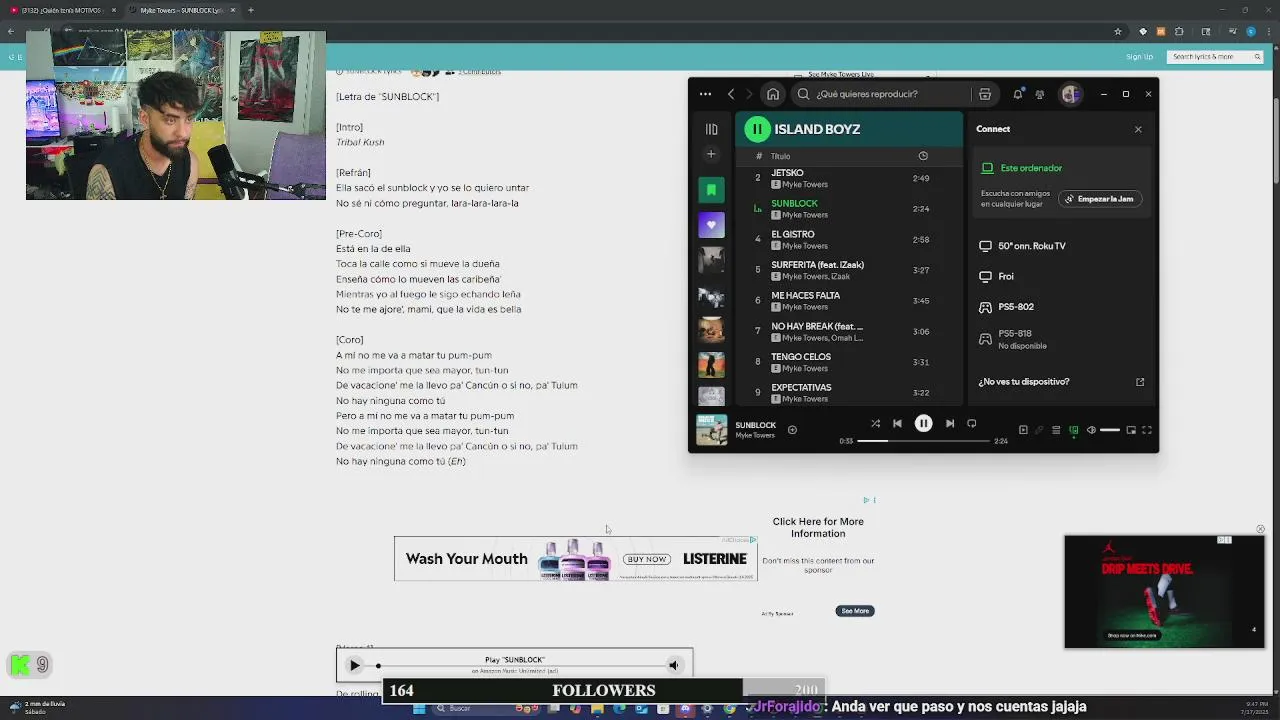Skip to next track
Image resolution: width=1280 pixels, height=720 pixels.
tap(950, 424)
